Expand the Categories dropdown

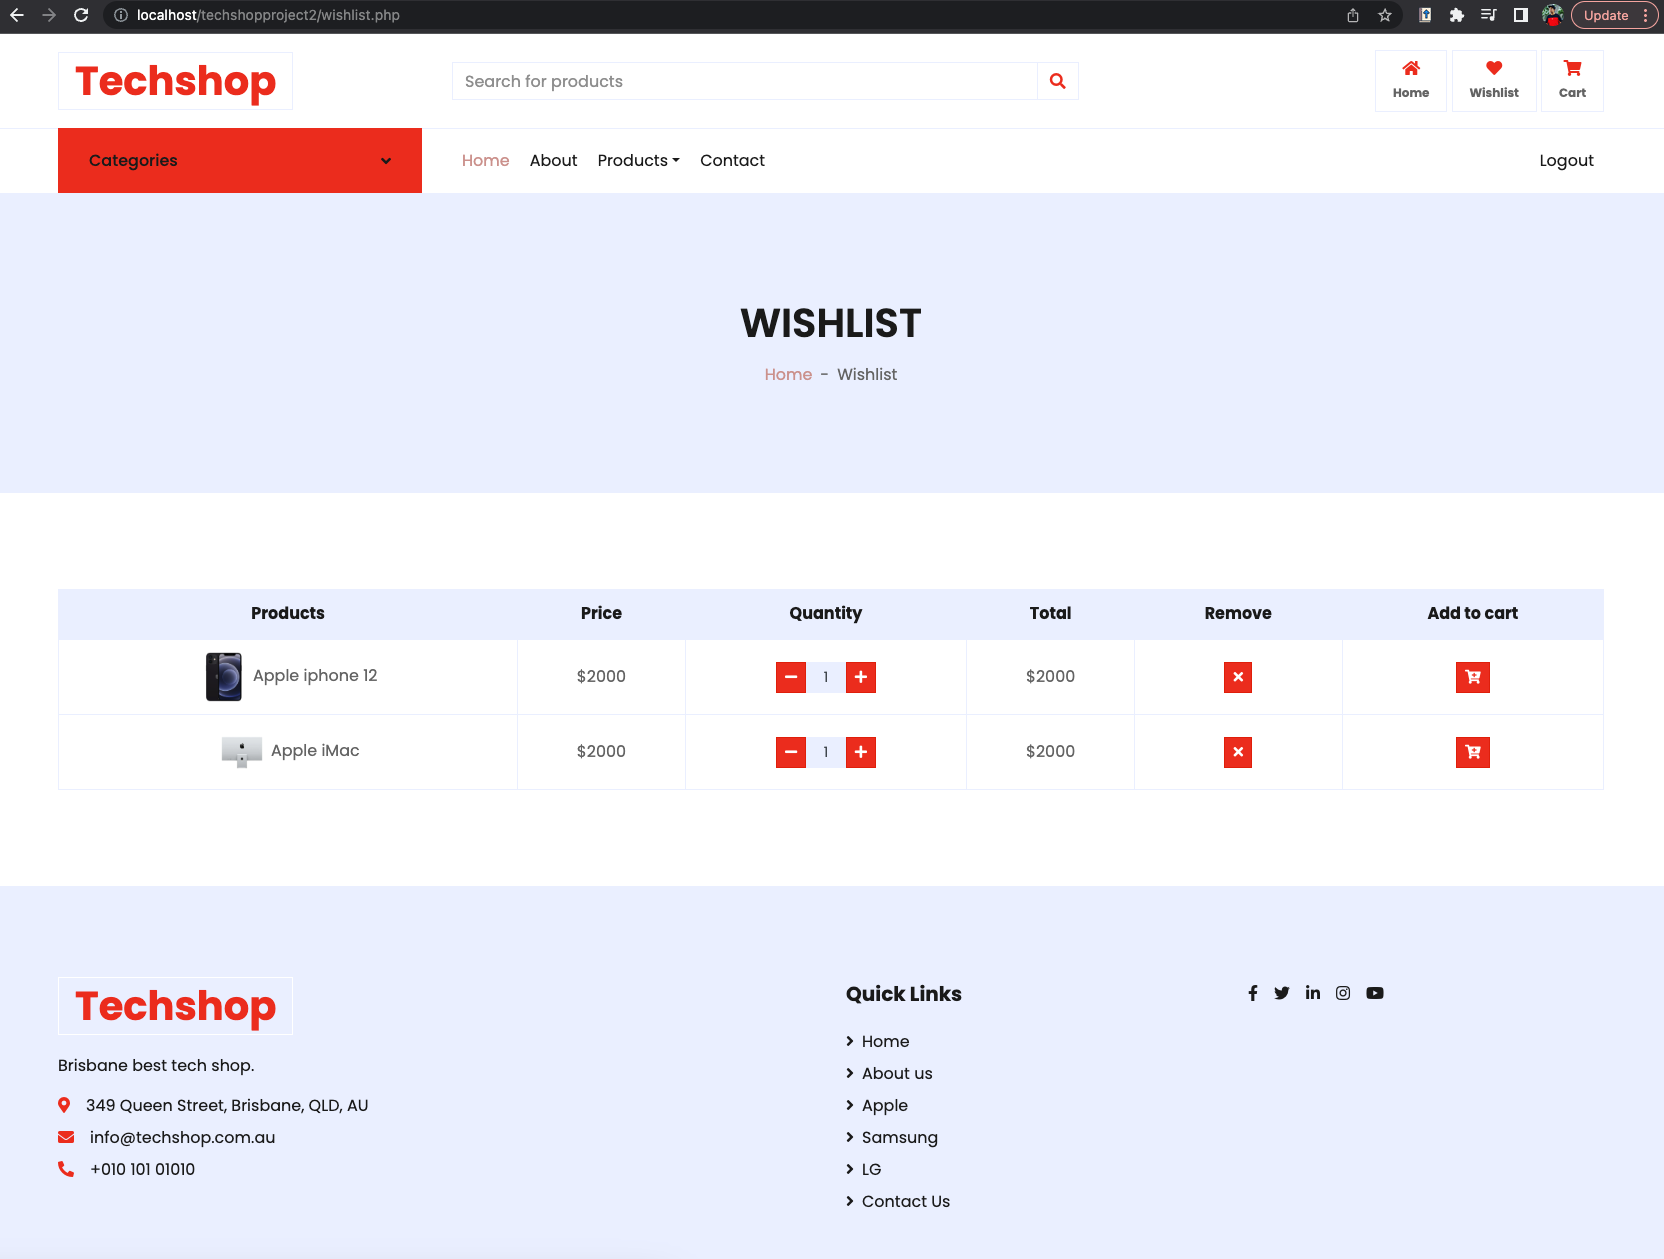(x=239, y=160)
